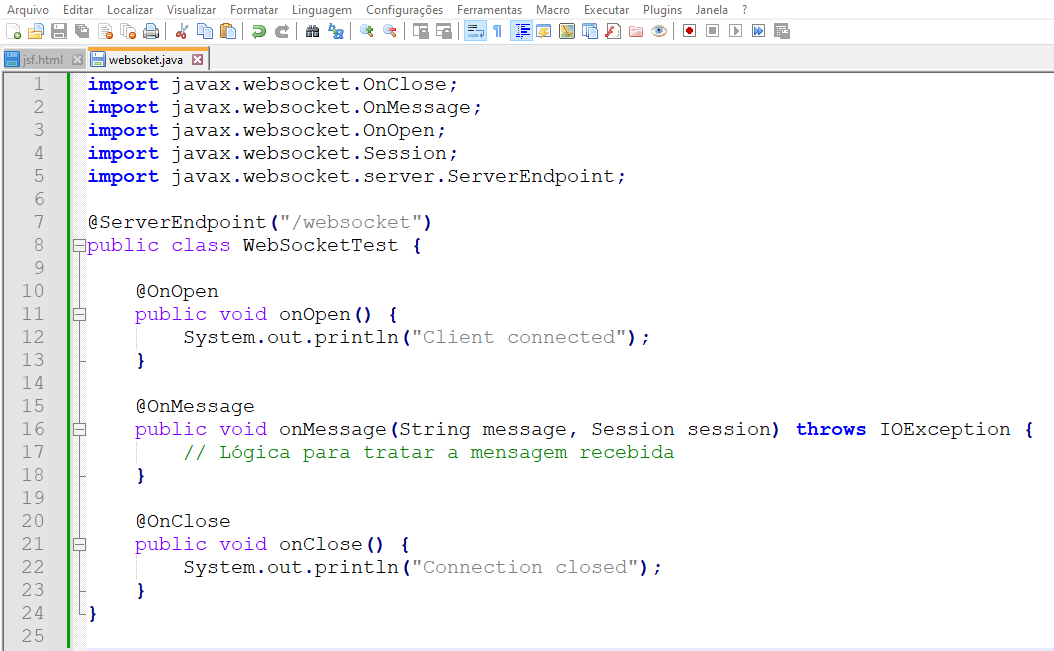Open Find with the binoculars icon
The image size is (1054, 651).
(313, 31)
